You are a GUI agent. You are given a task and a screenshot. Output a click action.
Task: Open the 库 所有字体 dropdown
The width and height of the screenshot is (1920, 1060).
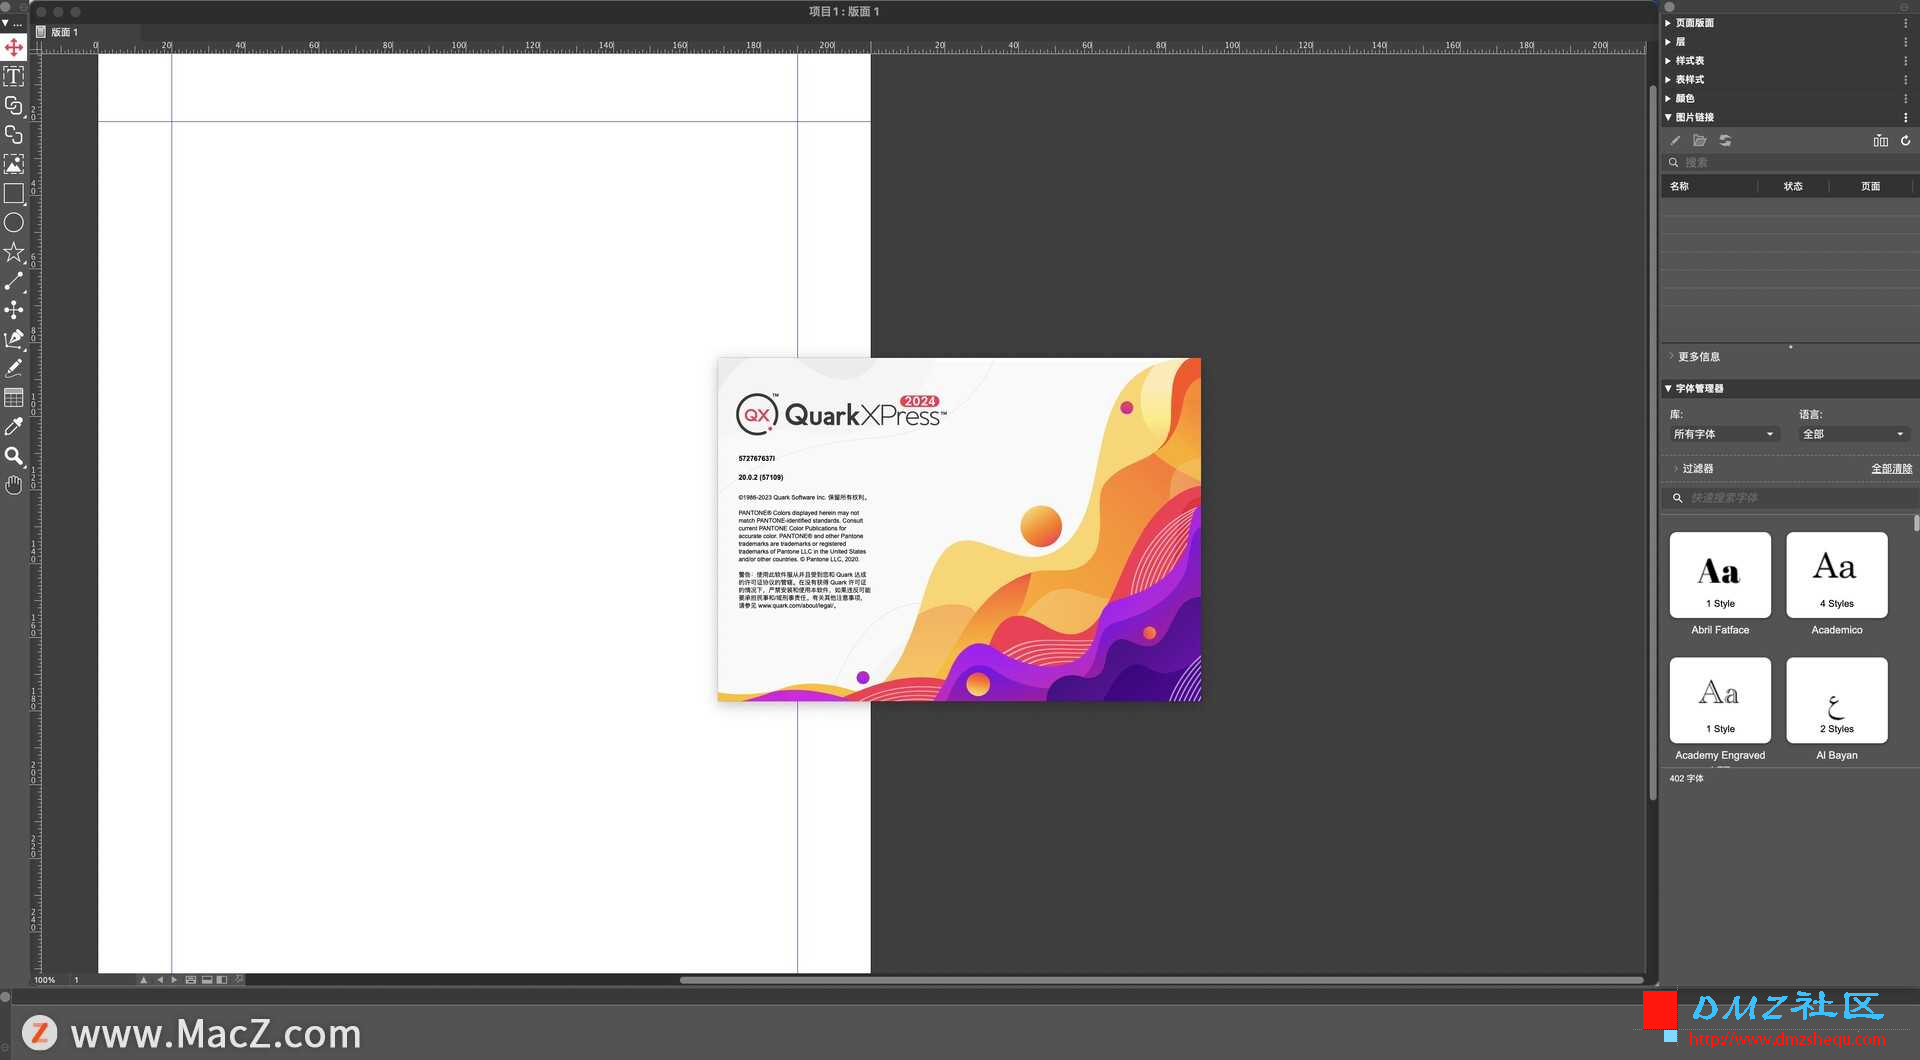(x=1724, y=434)
